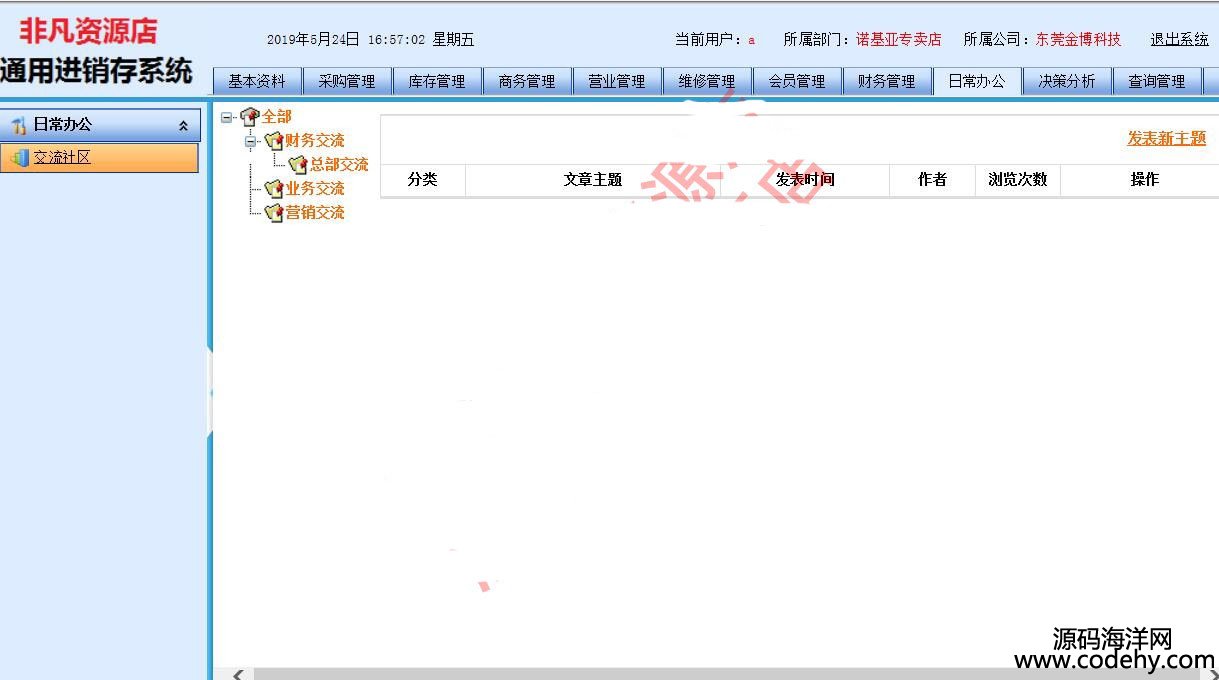1219x680 pixels.
Task: Select the 营销交流 tree item
Action: tap(315, 213)
